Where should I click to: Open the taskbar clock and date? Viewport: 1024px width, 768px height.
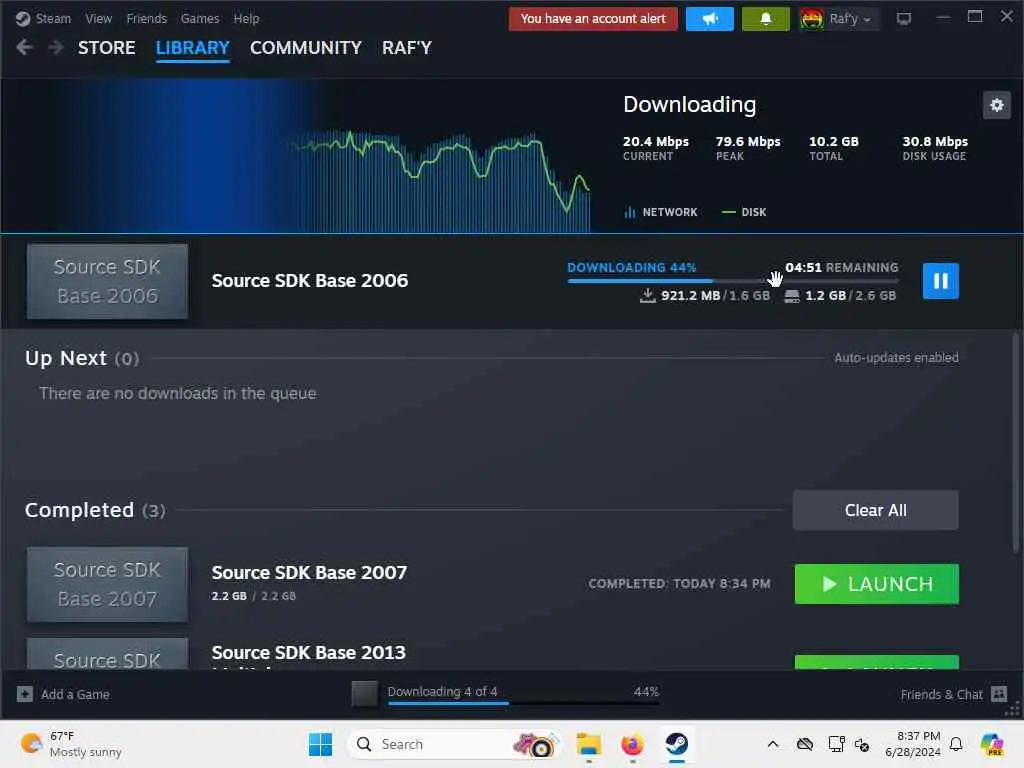[912, 744]
